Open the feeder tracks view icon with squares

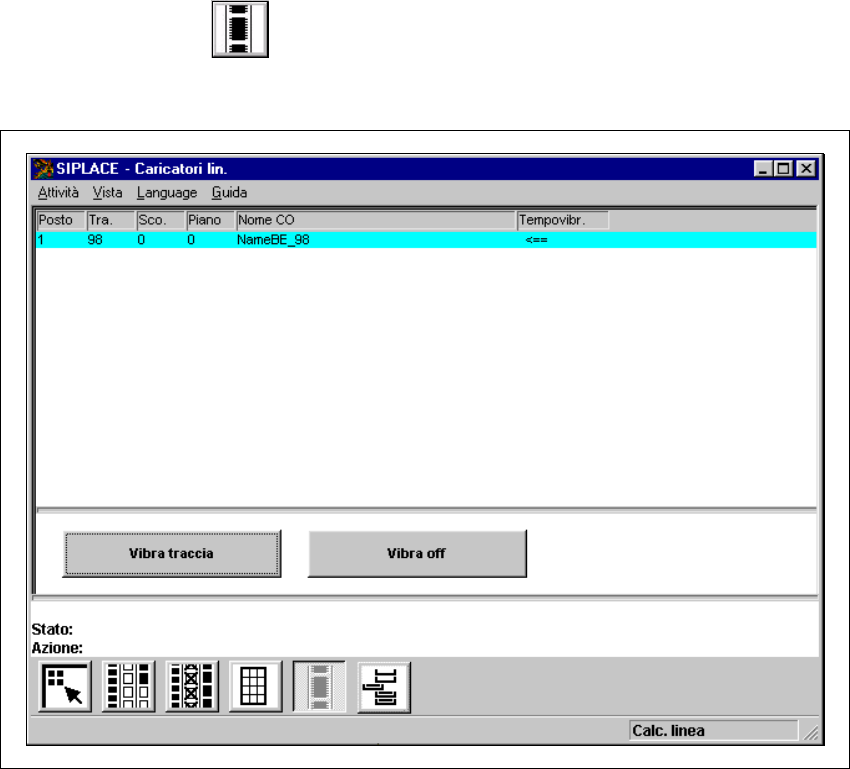128,687
